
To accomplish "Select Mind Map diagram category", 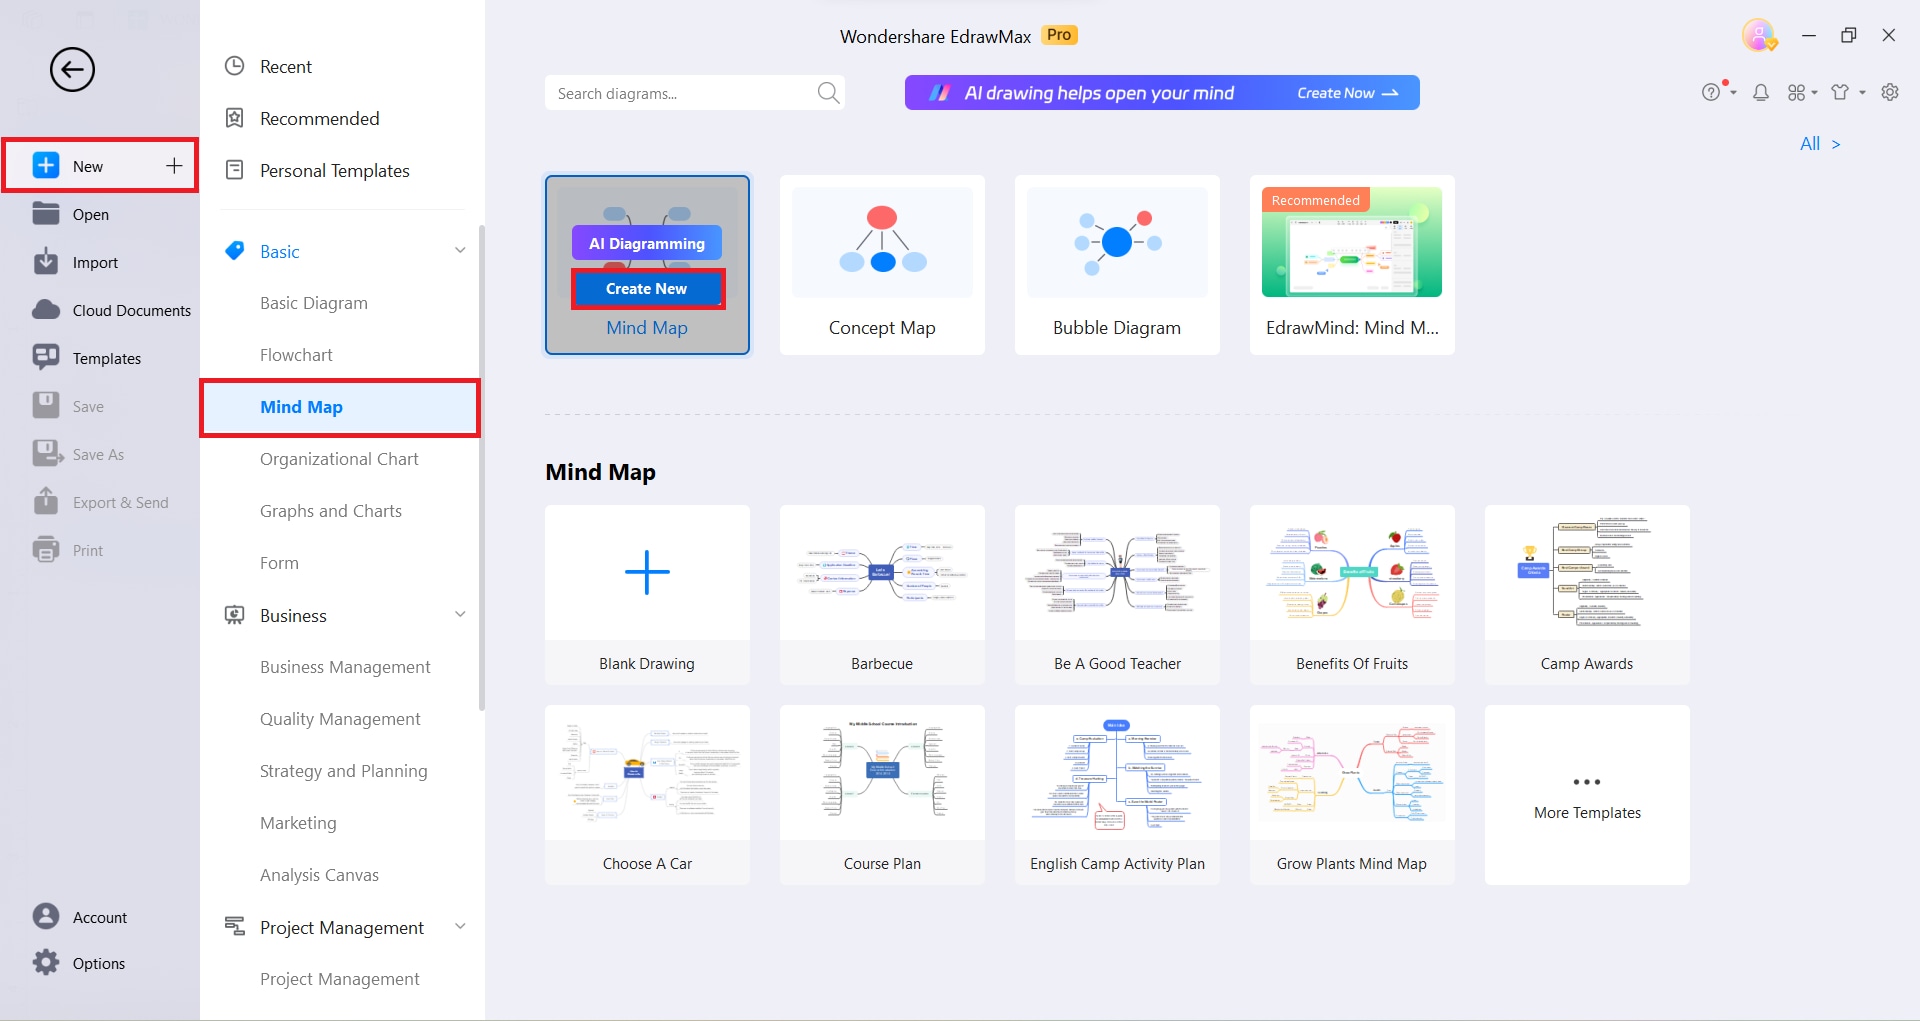I will pos(340,407).
